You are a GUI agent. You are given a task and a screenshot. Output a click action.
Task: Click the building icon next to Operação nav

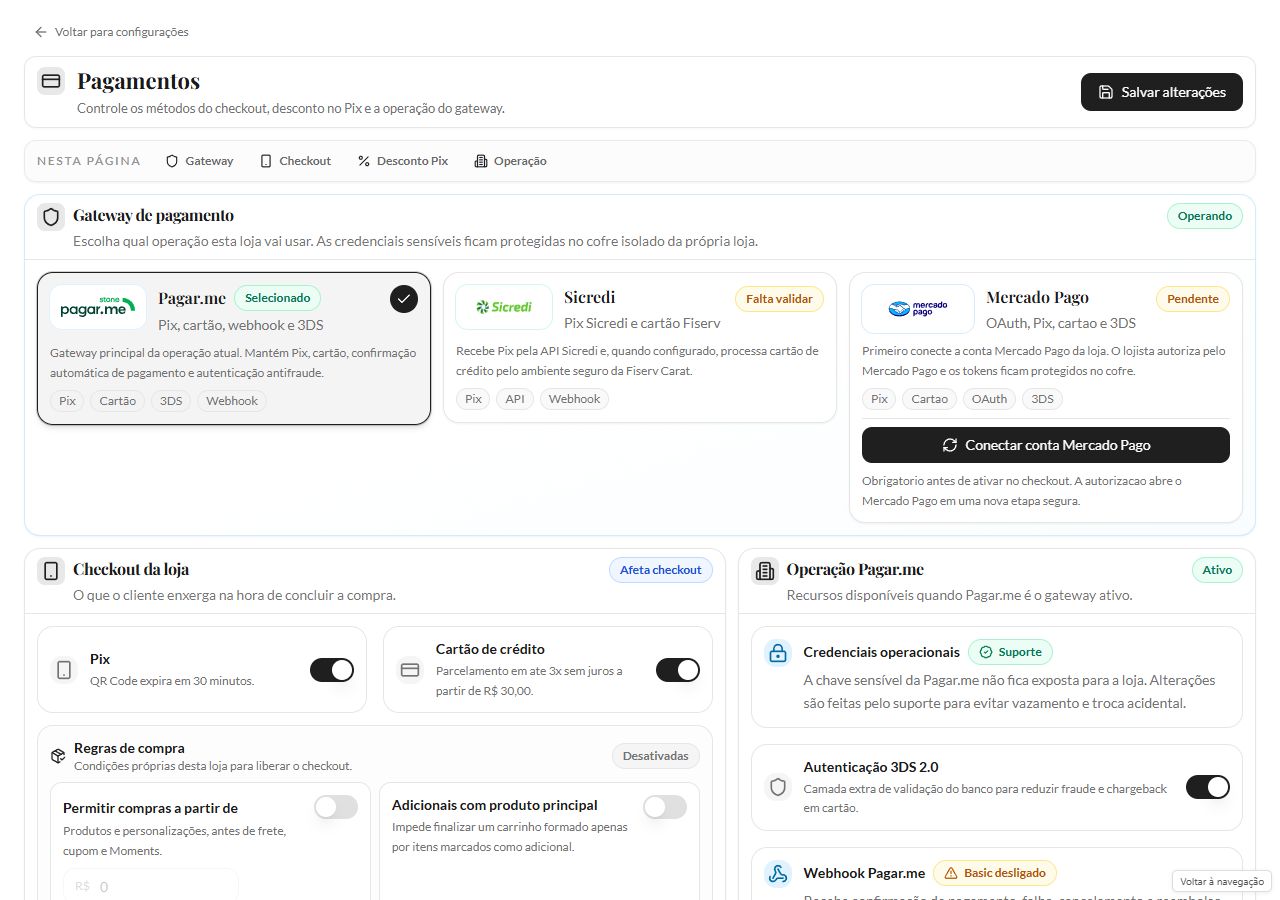click(481, 161)
